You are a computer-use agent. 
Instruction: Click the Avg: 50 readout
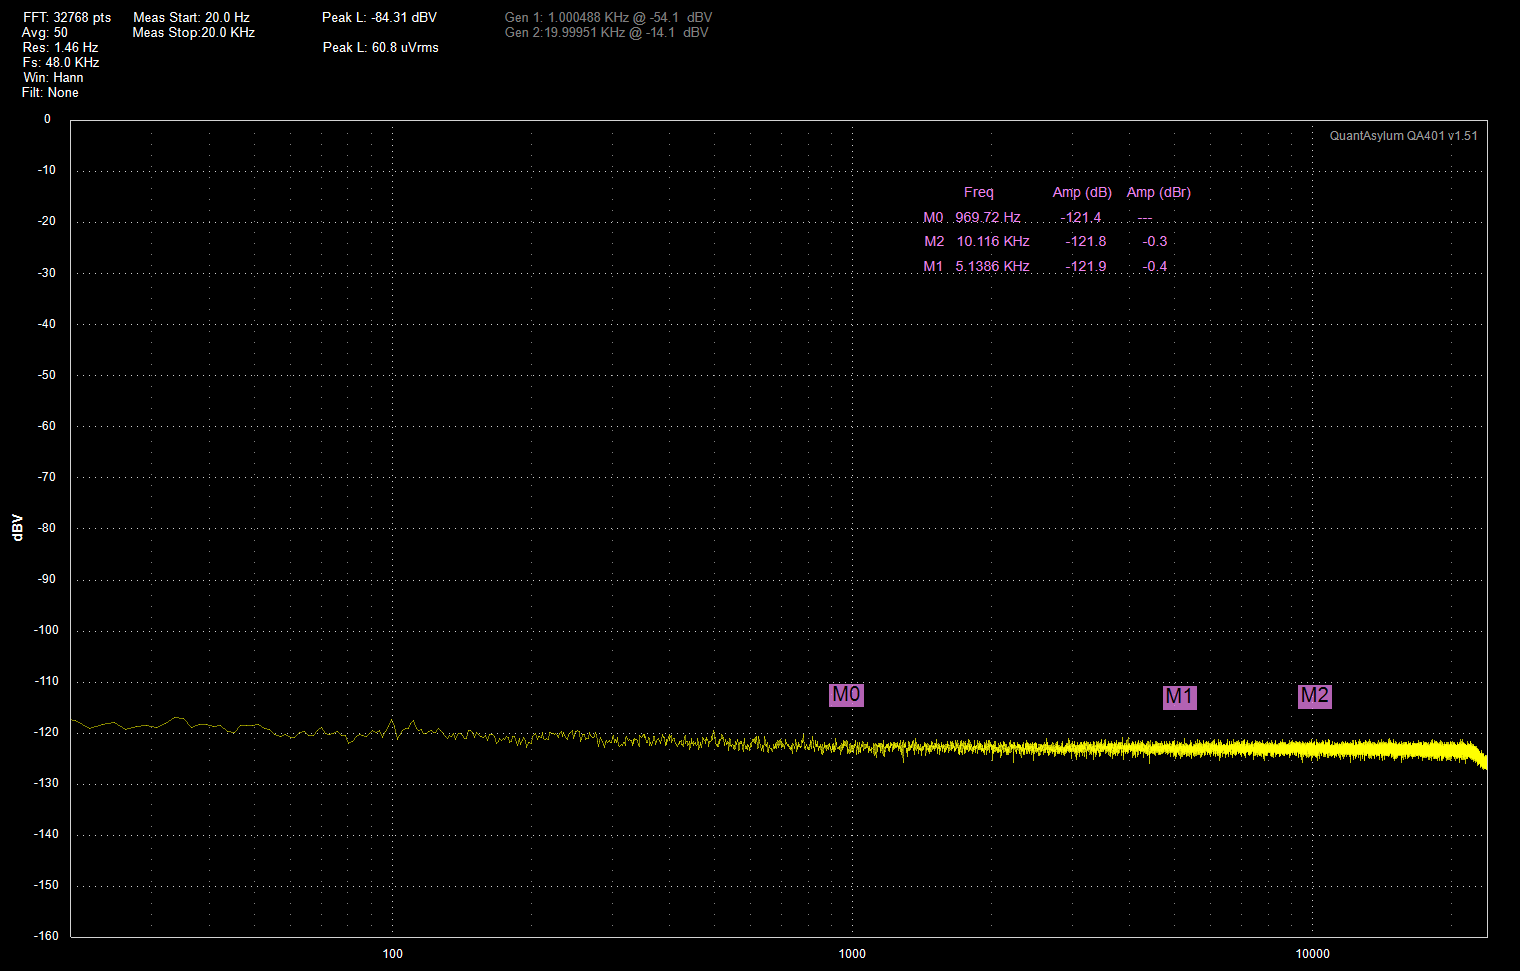tap(46, 33)
